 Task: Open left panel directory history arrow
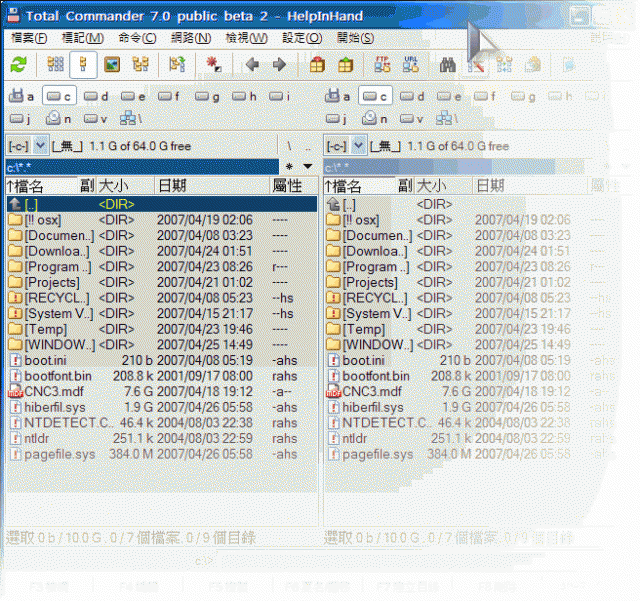pos(308,166)
